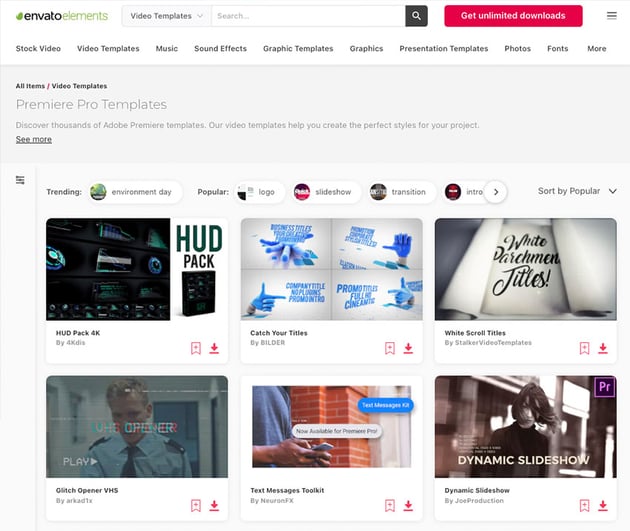
Task: Bookmark the Text Messages Toolkit item
Action: 390,505
